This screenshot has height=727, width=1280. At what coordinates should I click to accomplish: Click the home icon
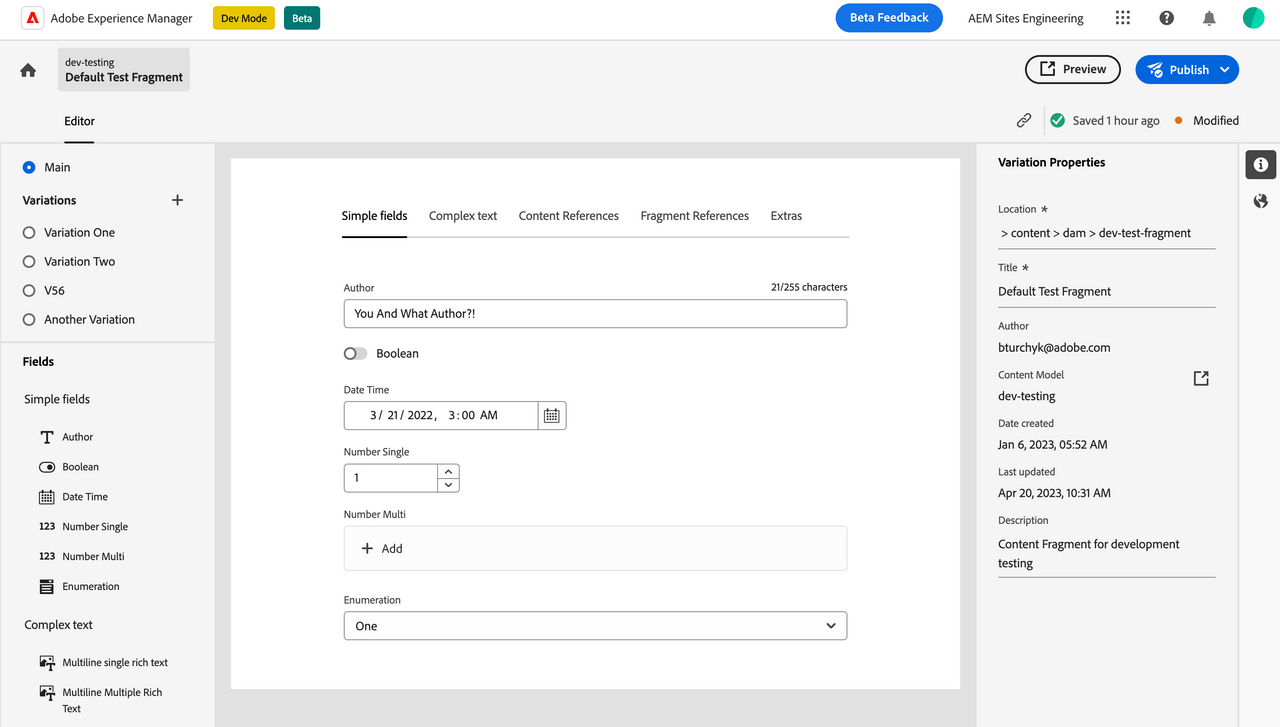tap(28, 70)
